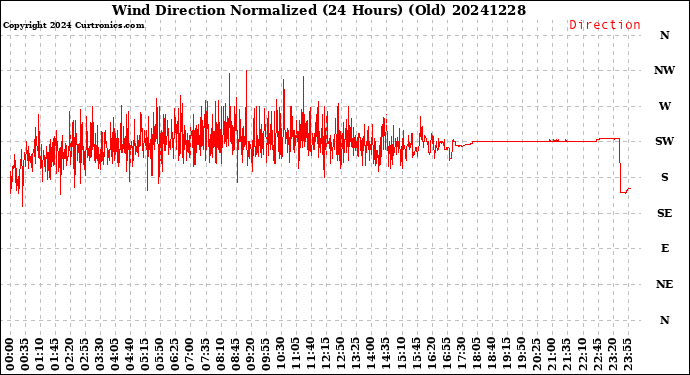Viewport: 690px width, 375px height.
Task: Click the 06:25 time label
Action: point(175,354)
